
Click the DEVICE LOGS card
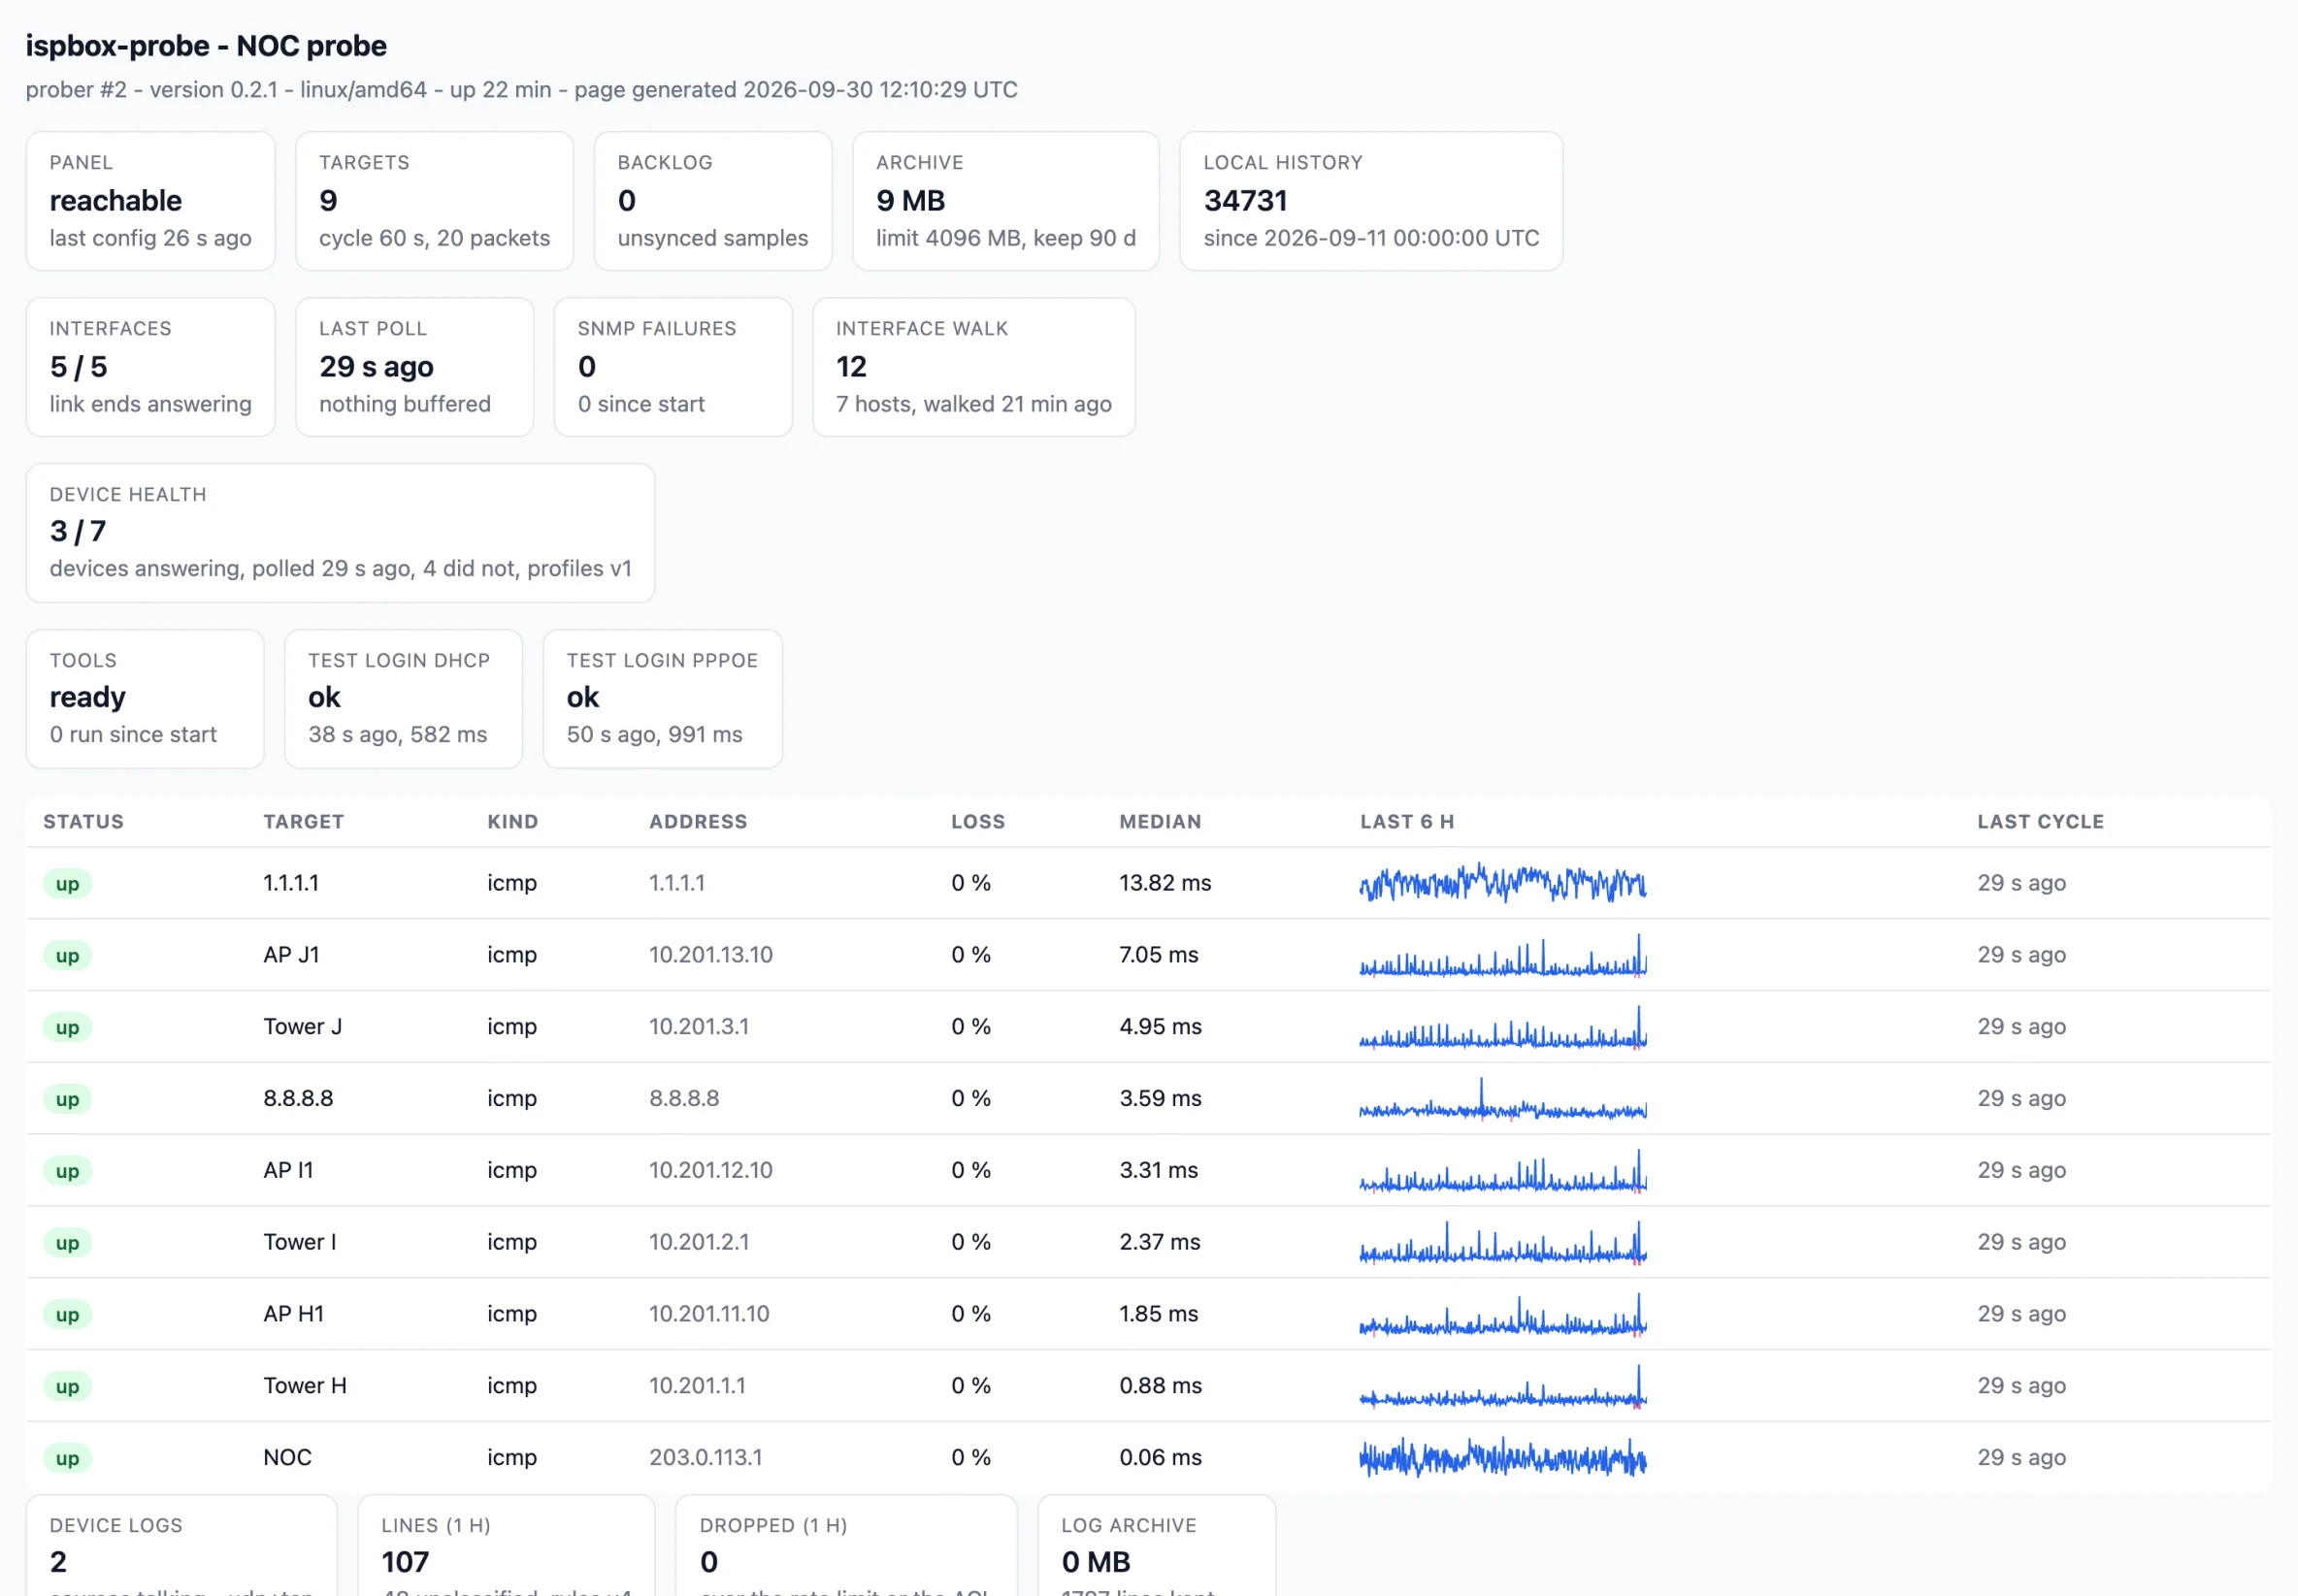point(181,1546)
